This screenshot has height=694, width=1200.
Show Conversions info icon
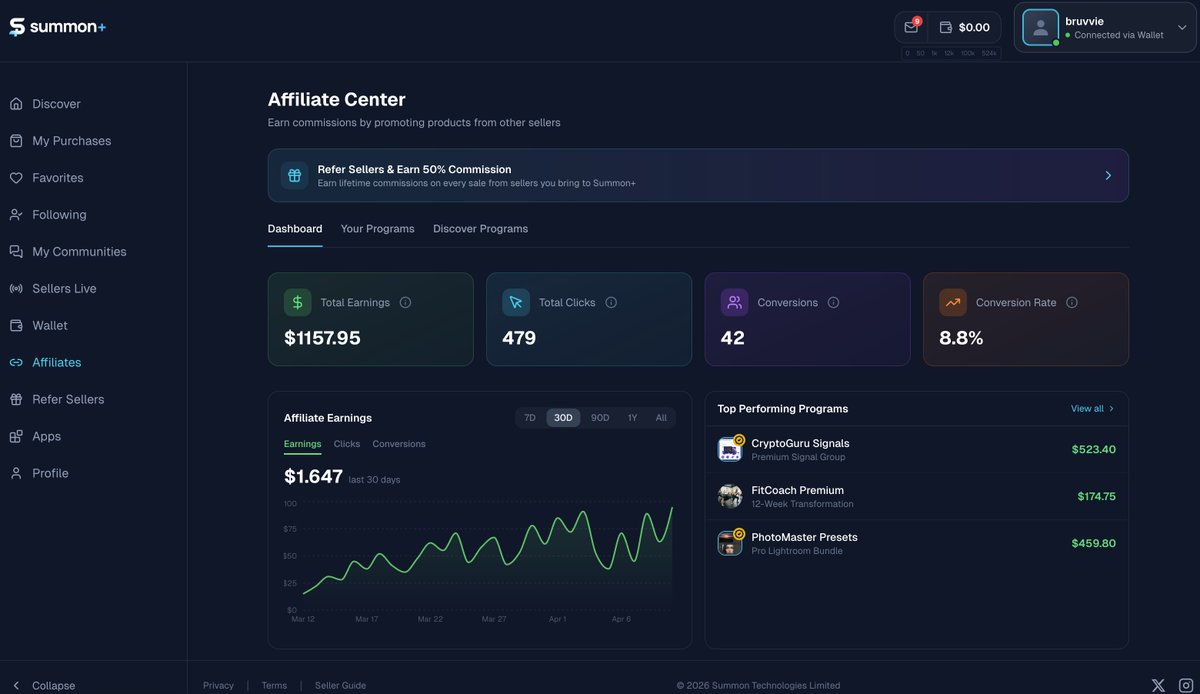click(x=833, y=302)
